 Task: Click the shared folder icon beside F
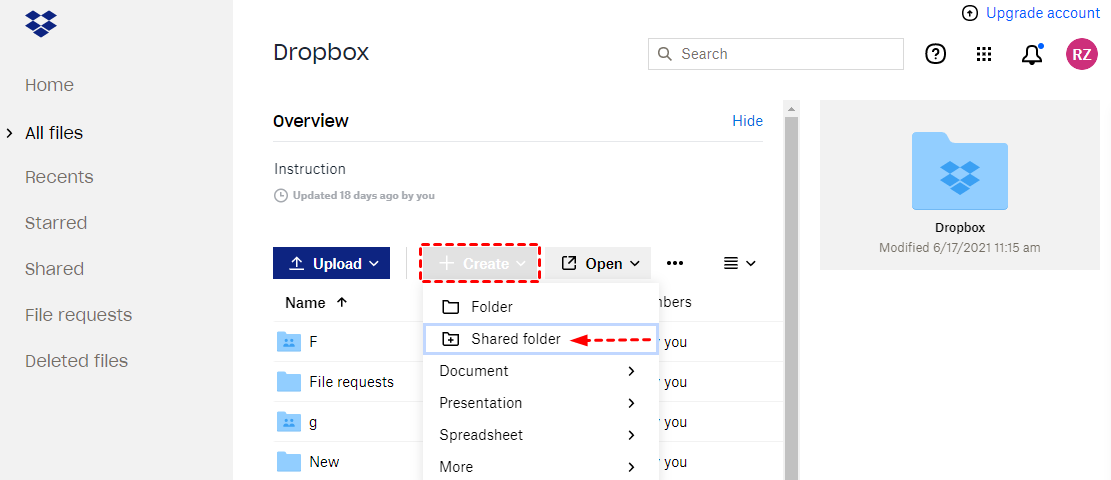click(289, 342)
